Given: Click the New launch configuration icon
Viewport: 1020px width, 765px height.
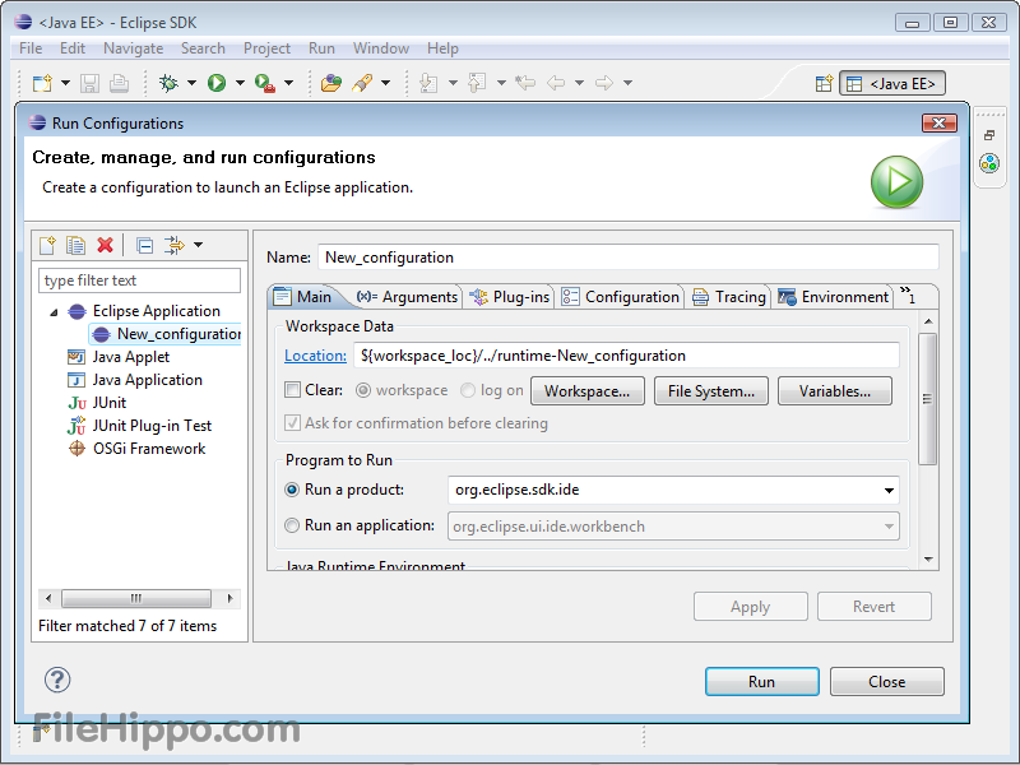Looking at the screenshot, I should coord(46,245).
